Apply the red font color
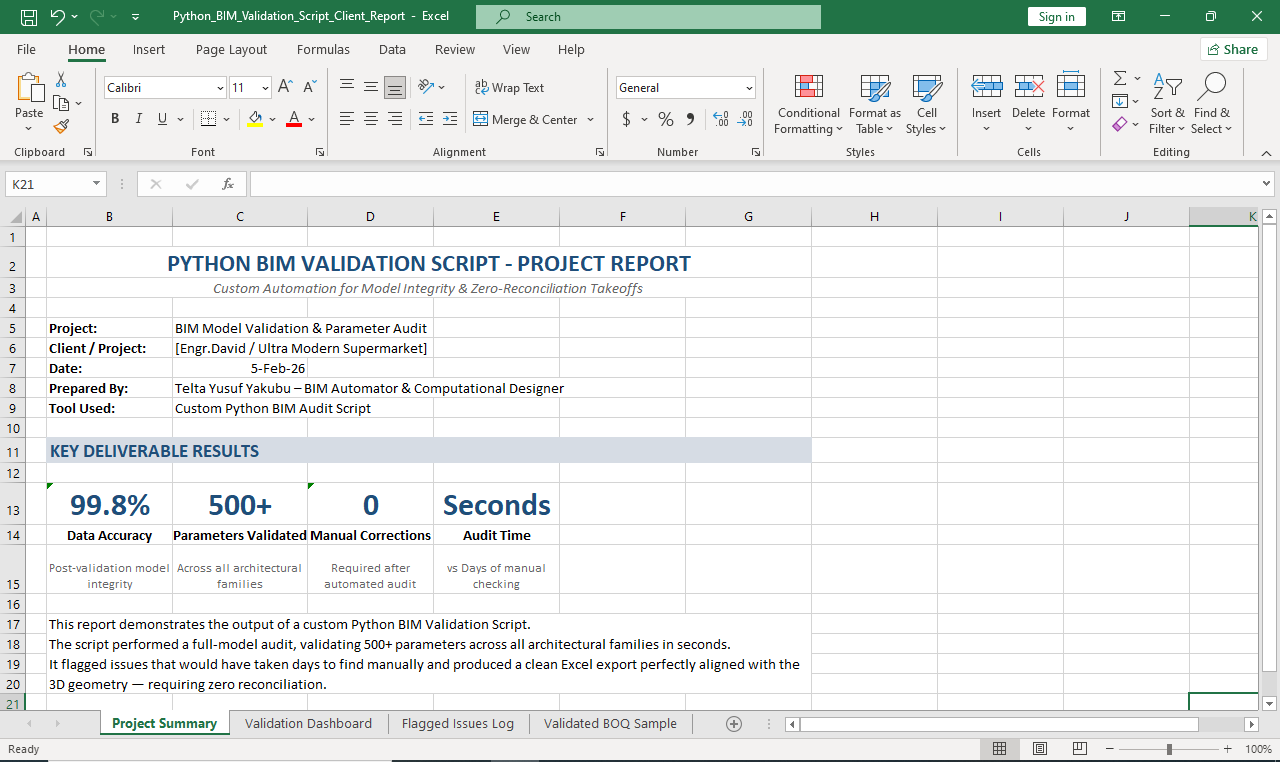Viewport: 1280px width, 762px height. [x=294, y=119]
